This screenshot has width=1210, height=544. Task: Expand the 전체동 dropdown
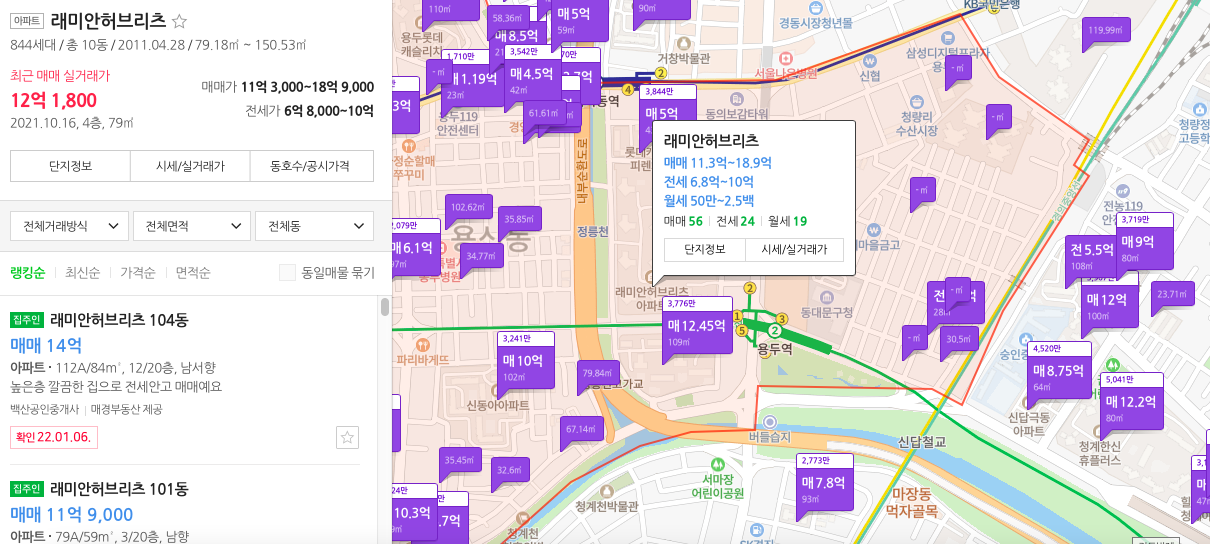tap(314, 226)
